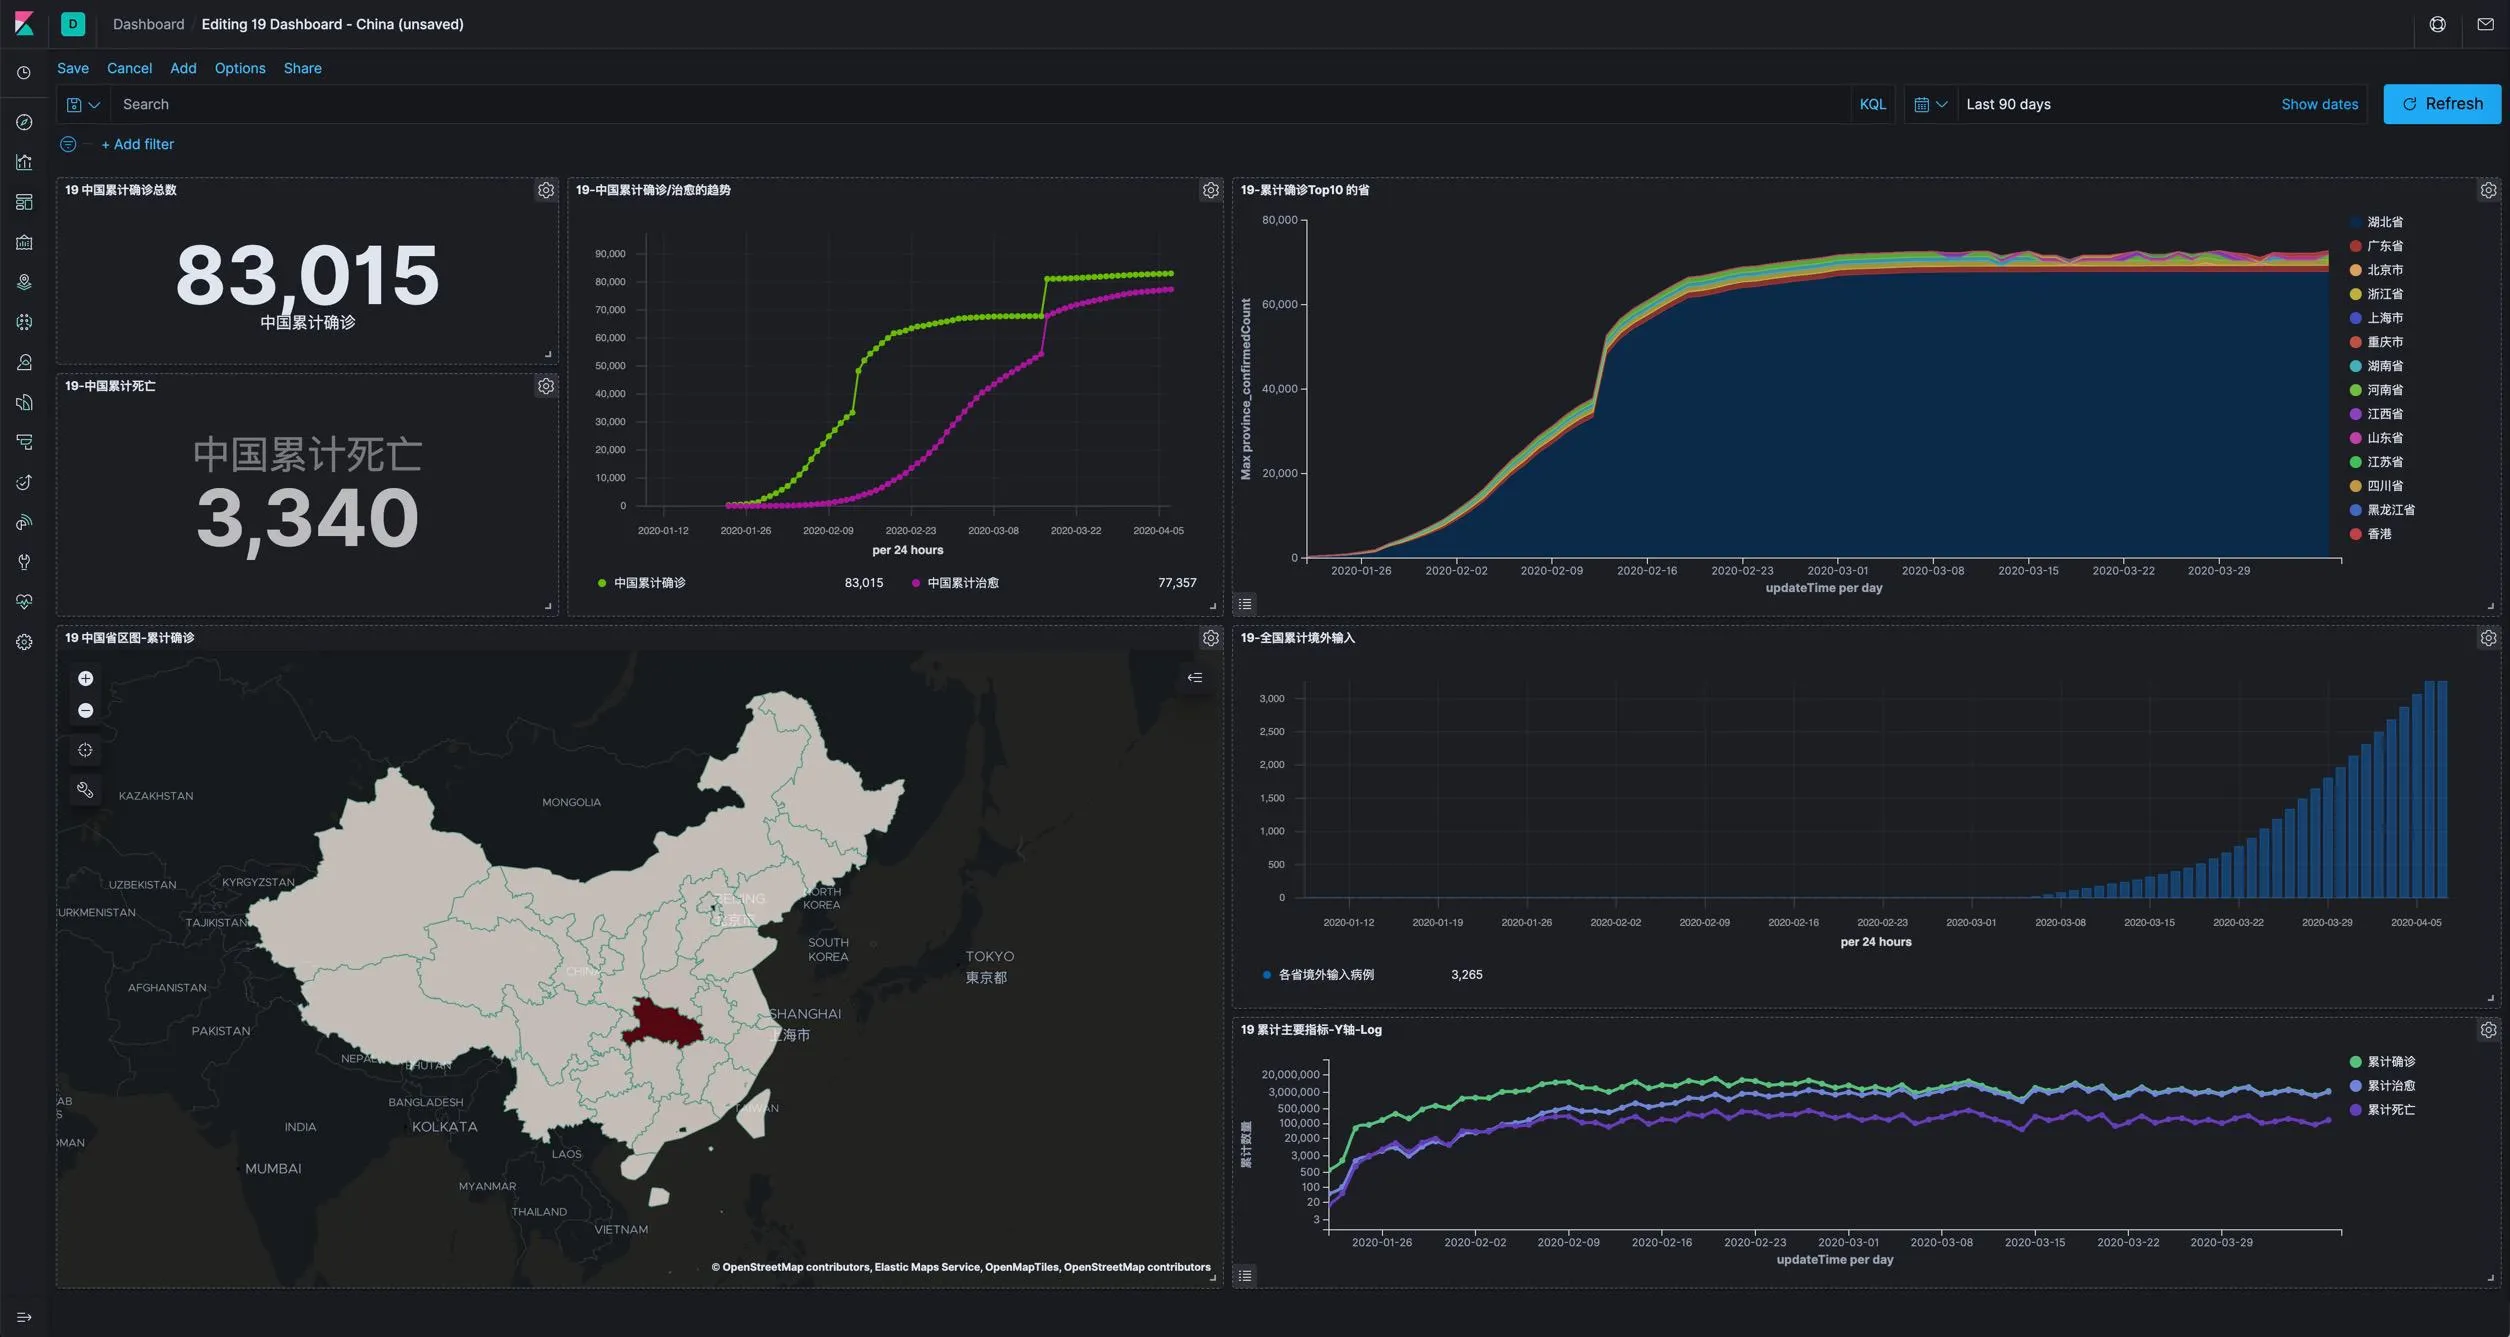Open Visualize chart icon in sidebar
The image size is (2510, 1337).
pos(24,162)
